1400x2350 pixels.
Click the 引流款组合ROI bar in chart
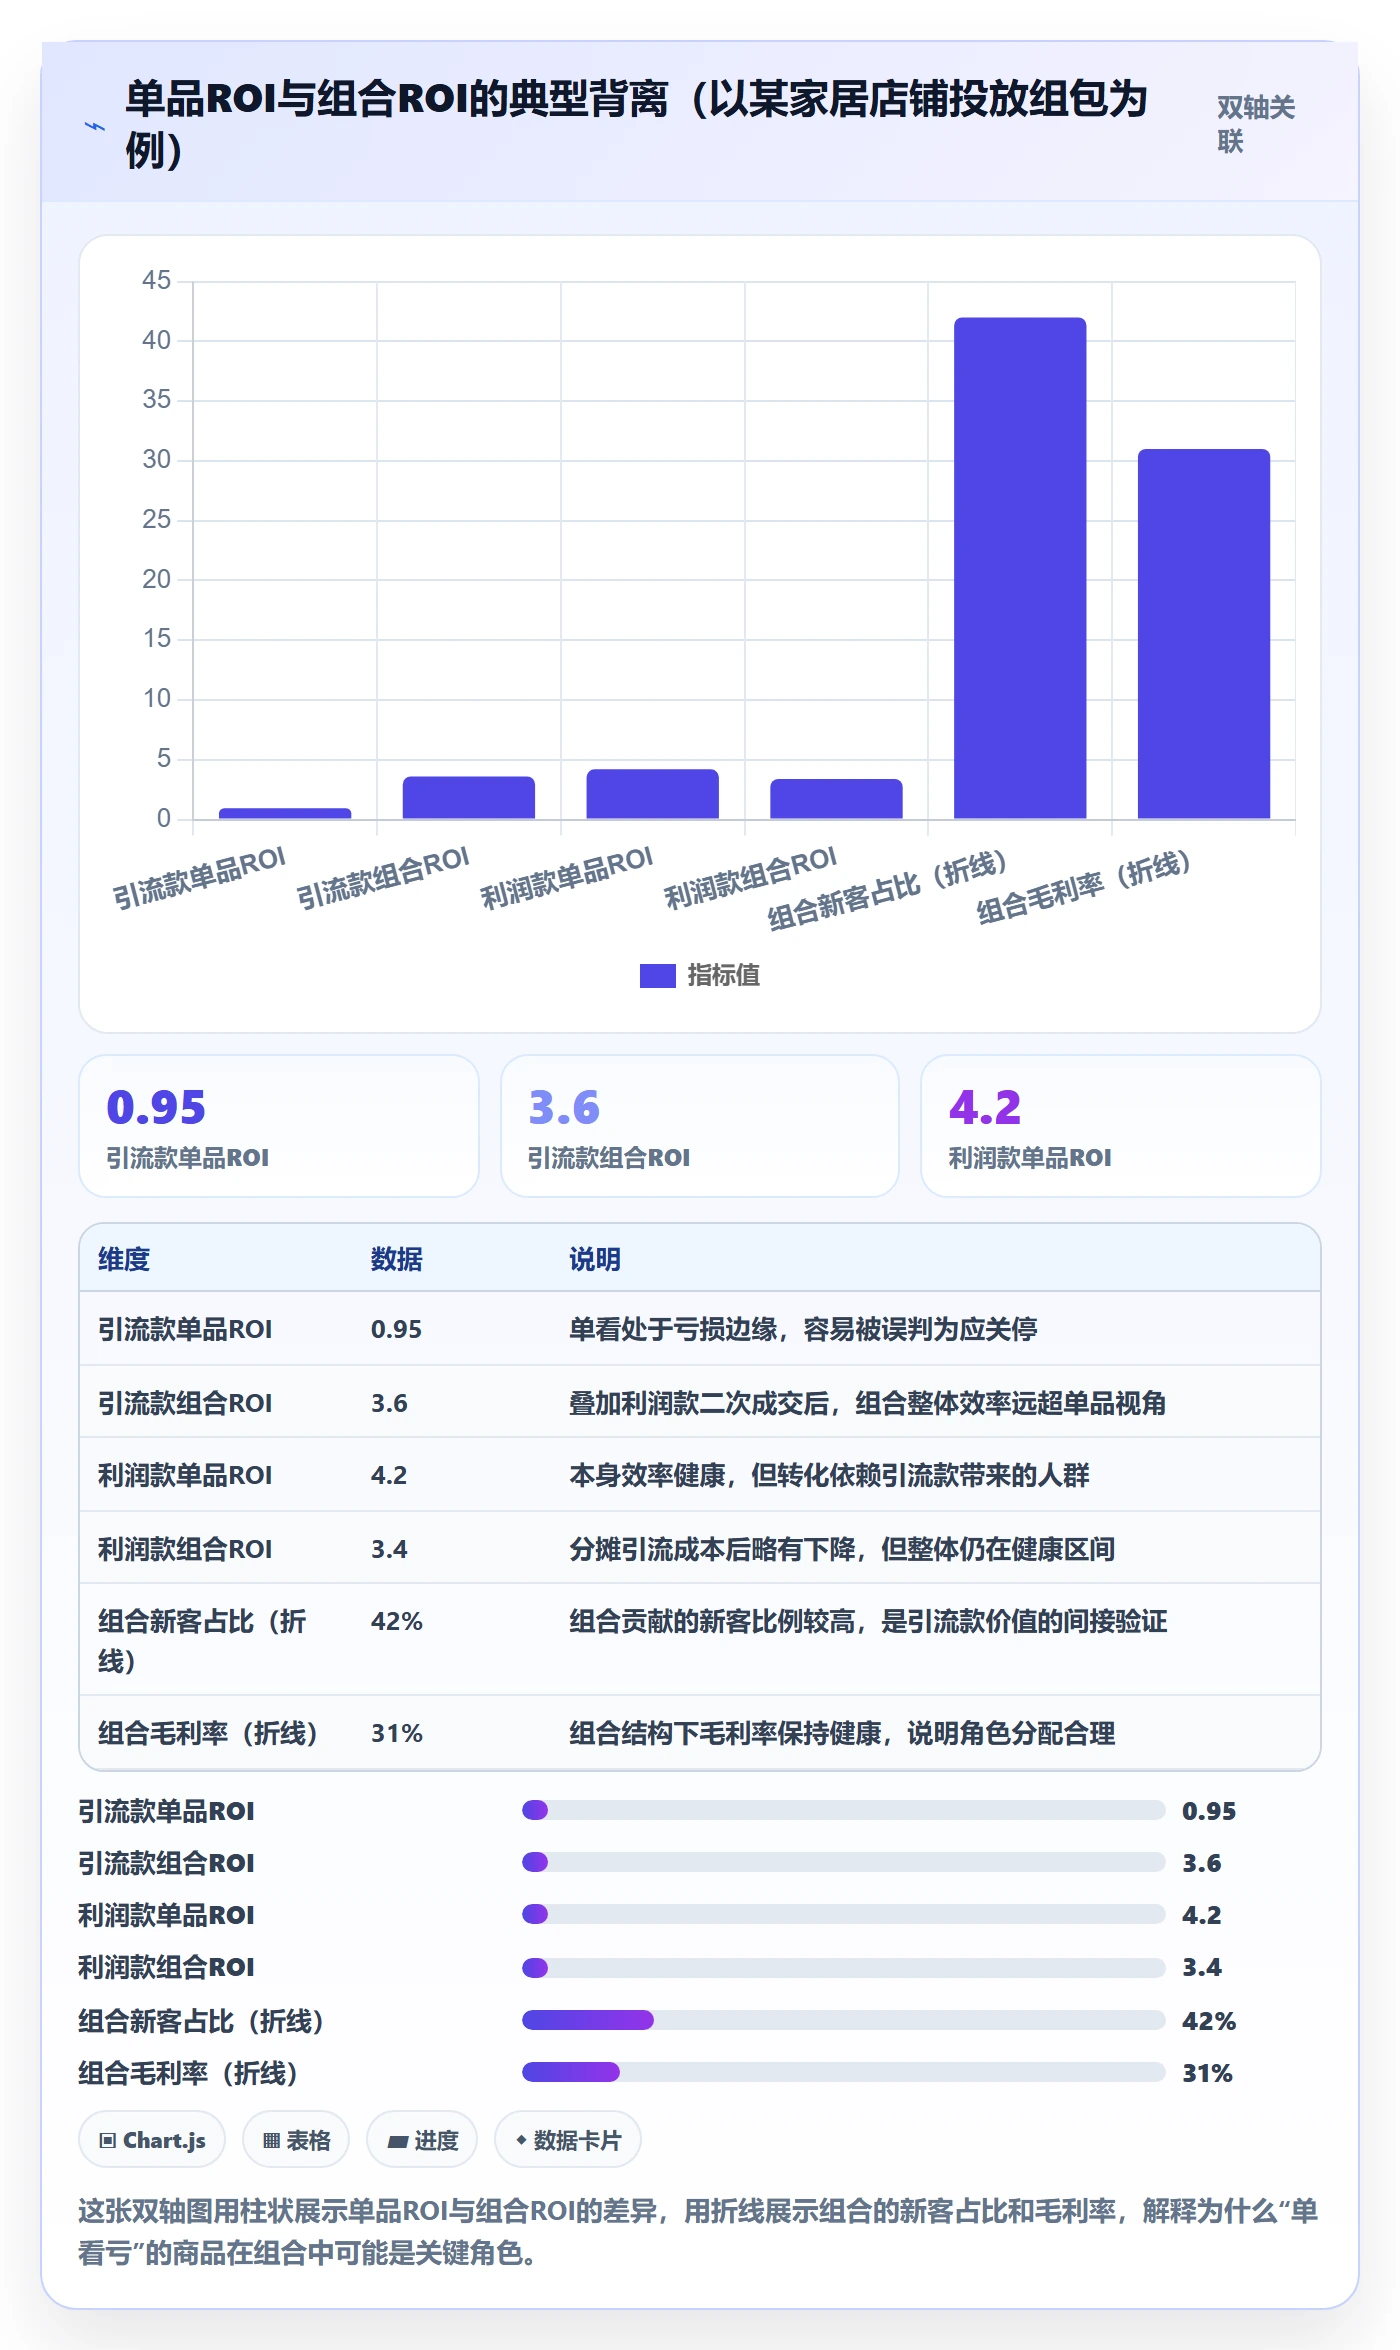click(x=469, y=797)
